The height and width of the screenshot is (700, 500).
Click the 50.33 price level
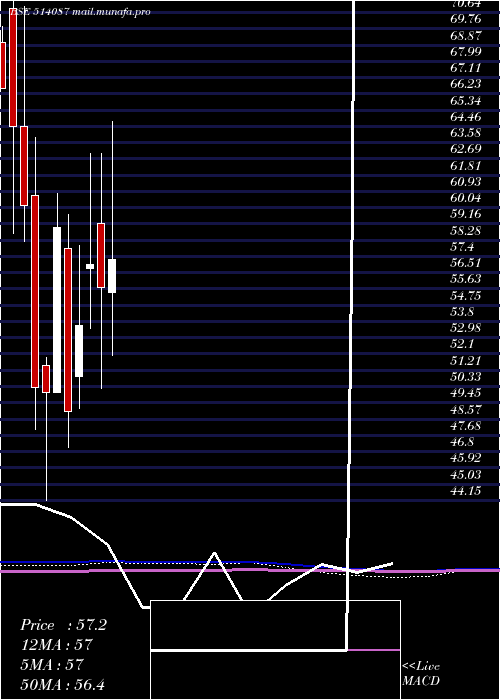click(466, 376)
